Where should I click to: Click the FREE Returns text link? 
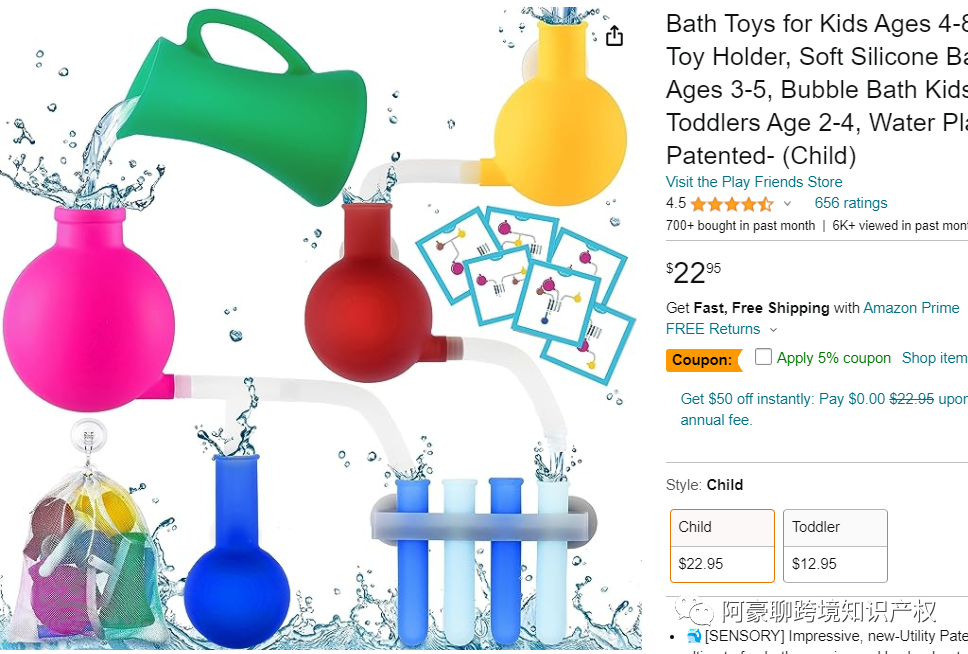point(712,329)
